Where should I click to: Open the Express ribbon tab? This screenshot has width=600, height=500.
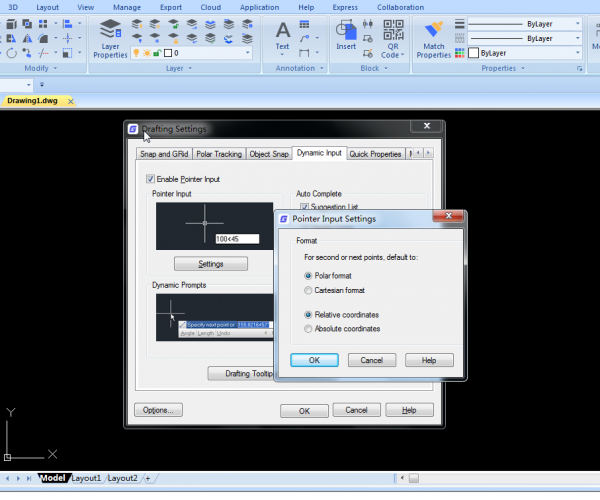(345, 7)
